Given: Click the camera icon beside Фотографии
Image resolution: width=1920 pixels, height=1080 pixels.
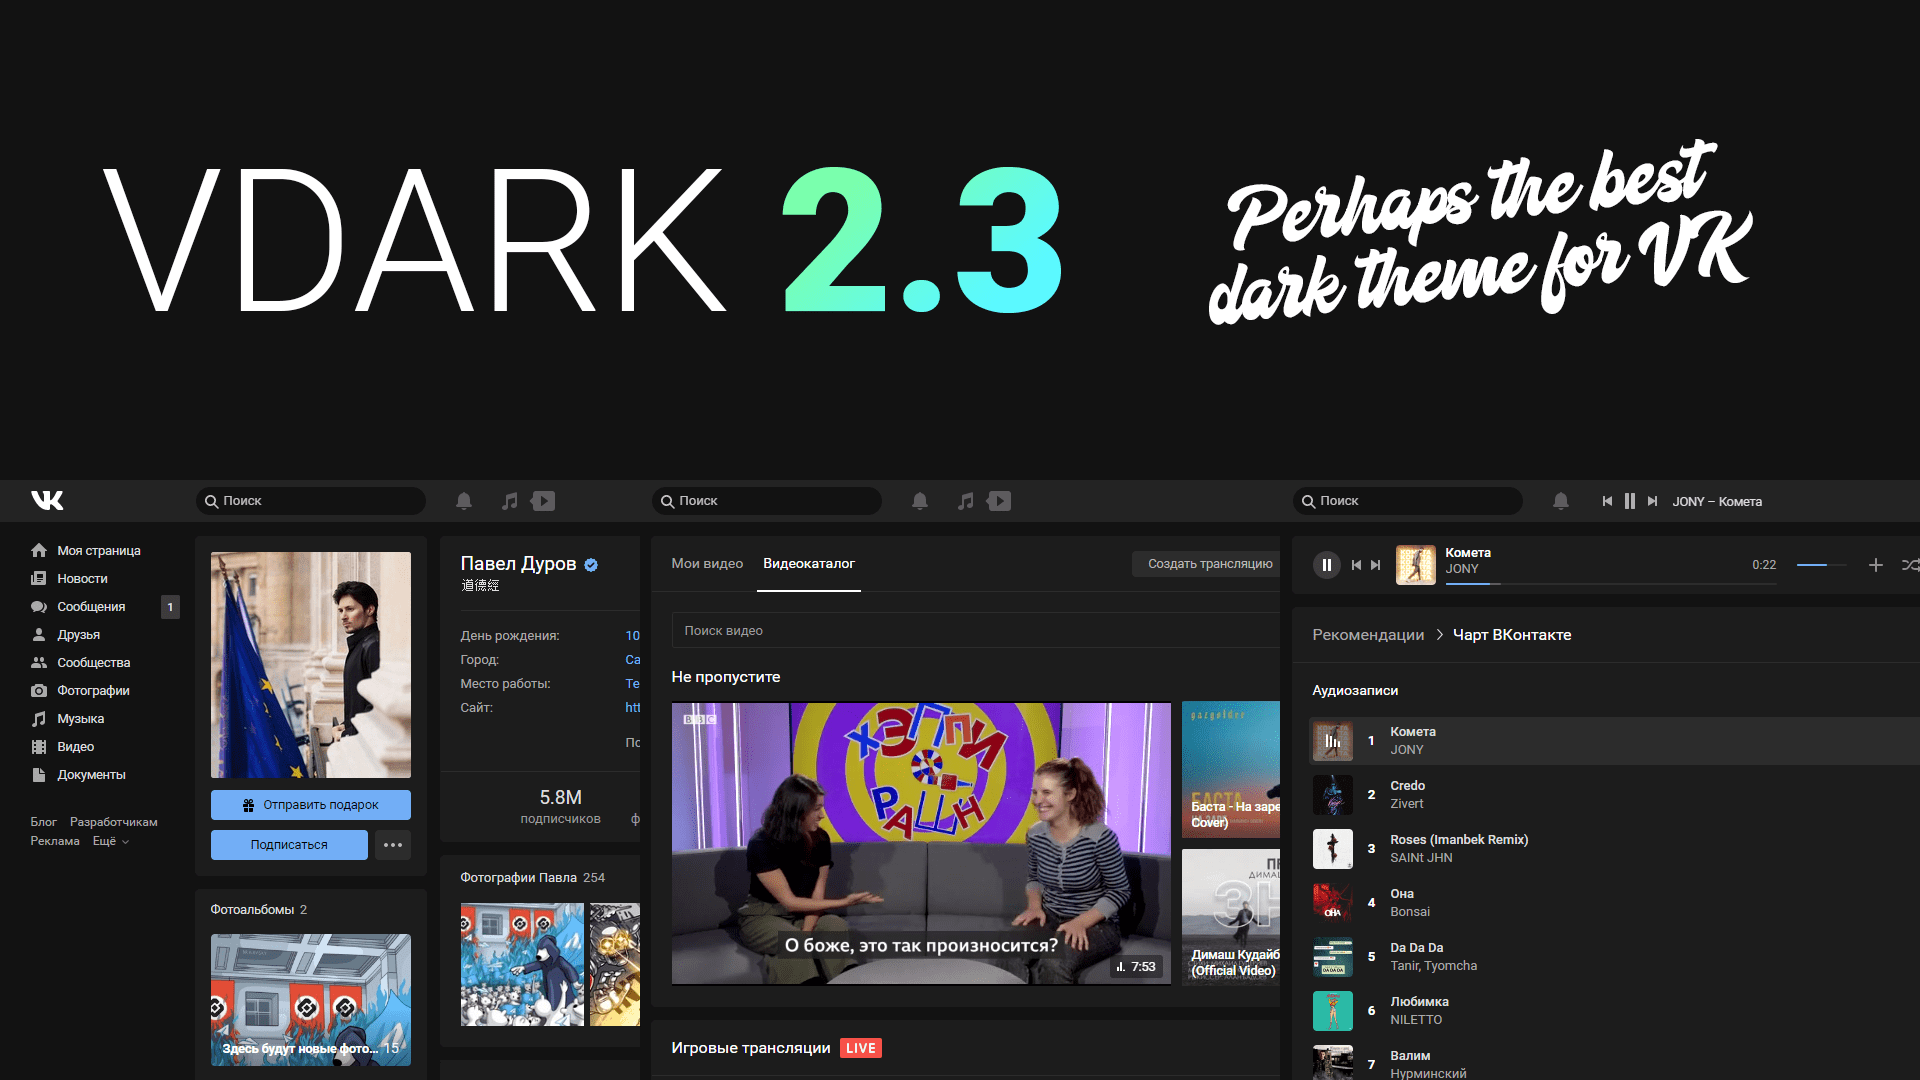Looking at the screenshot, I should [x=39, y=690].
